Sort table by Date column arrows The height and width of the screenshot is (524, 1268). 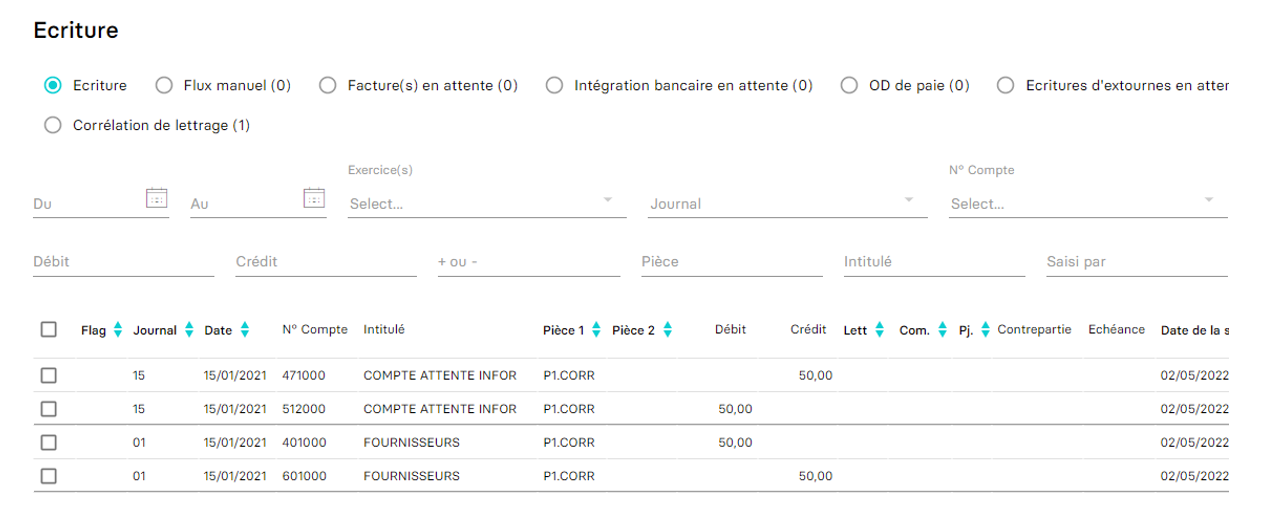(245, 330)
